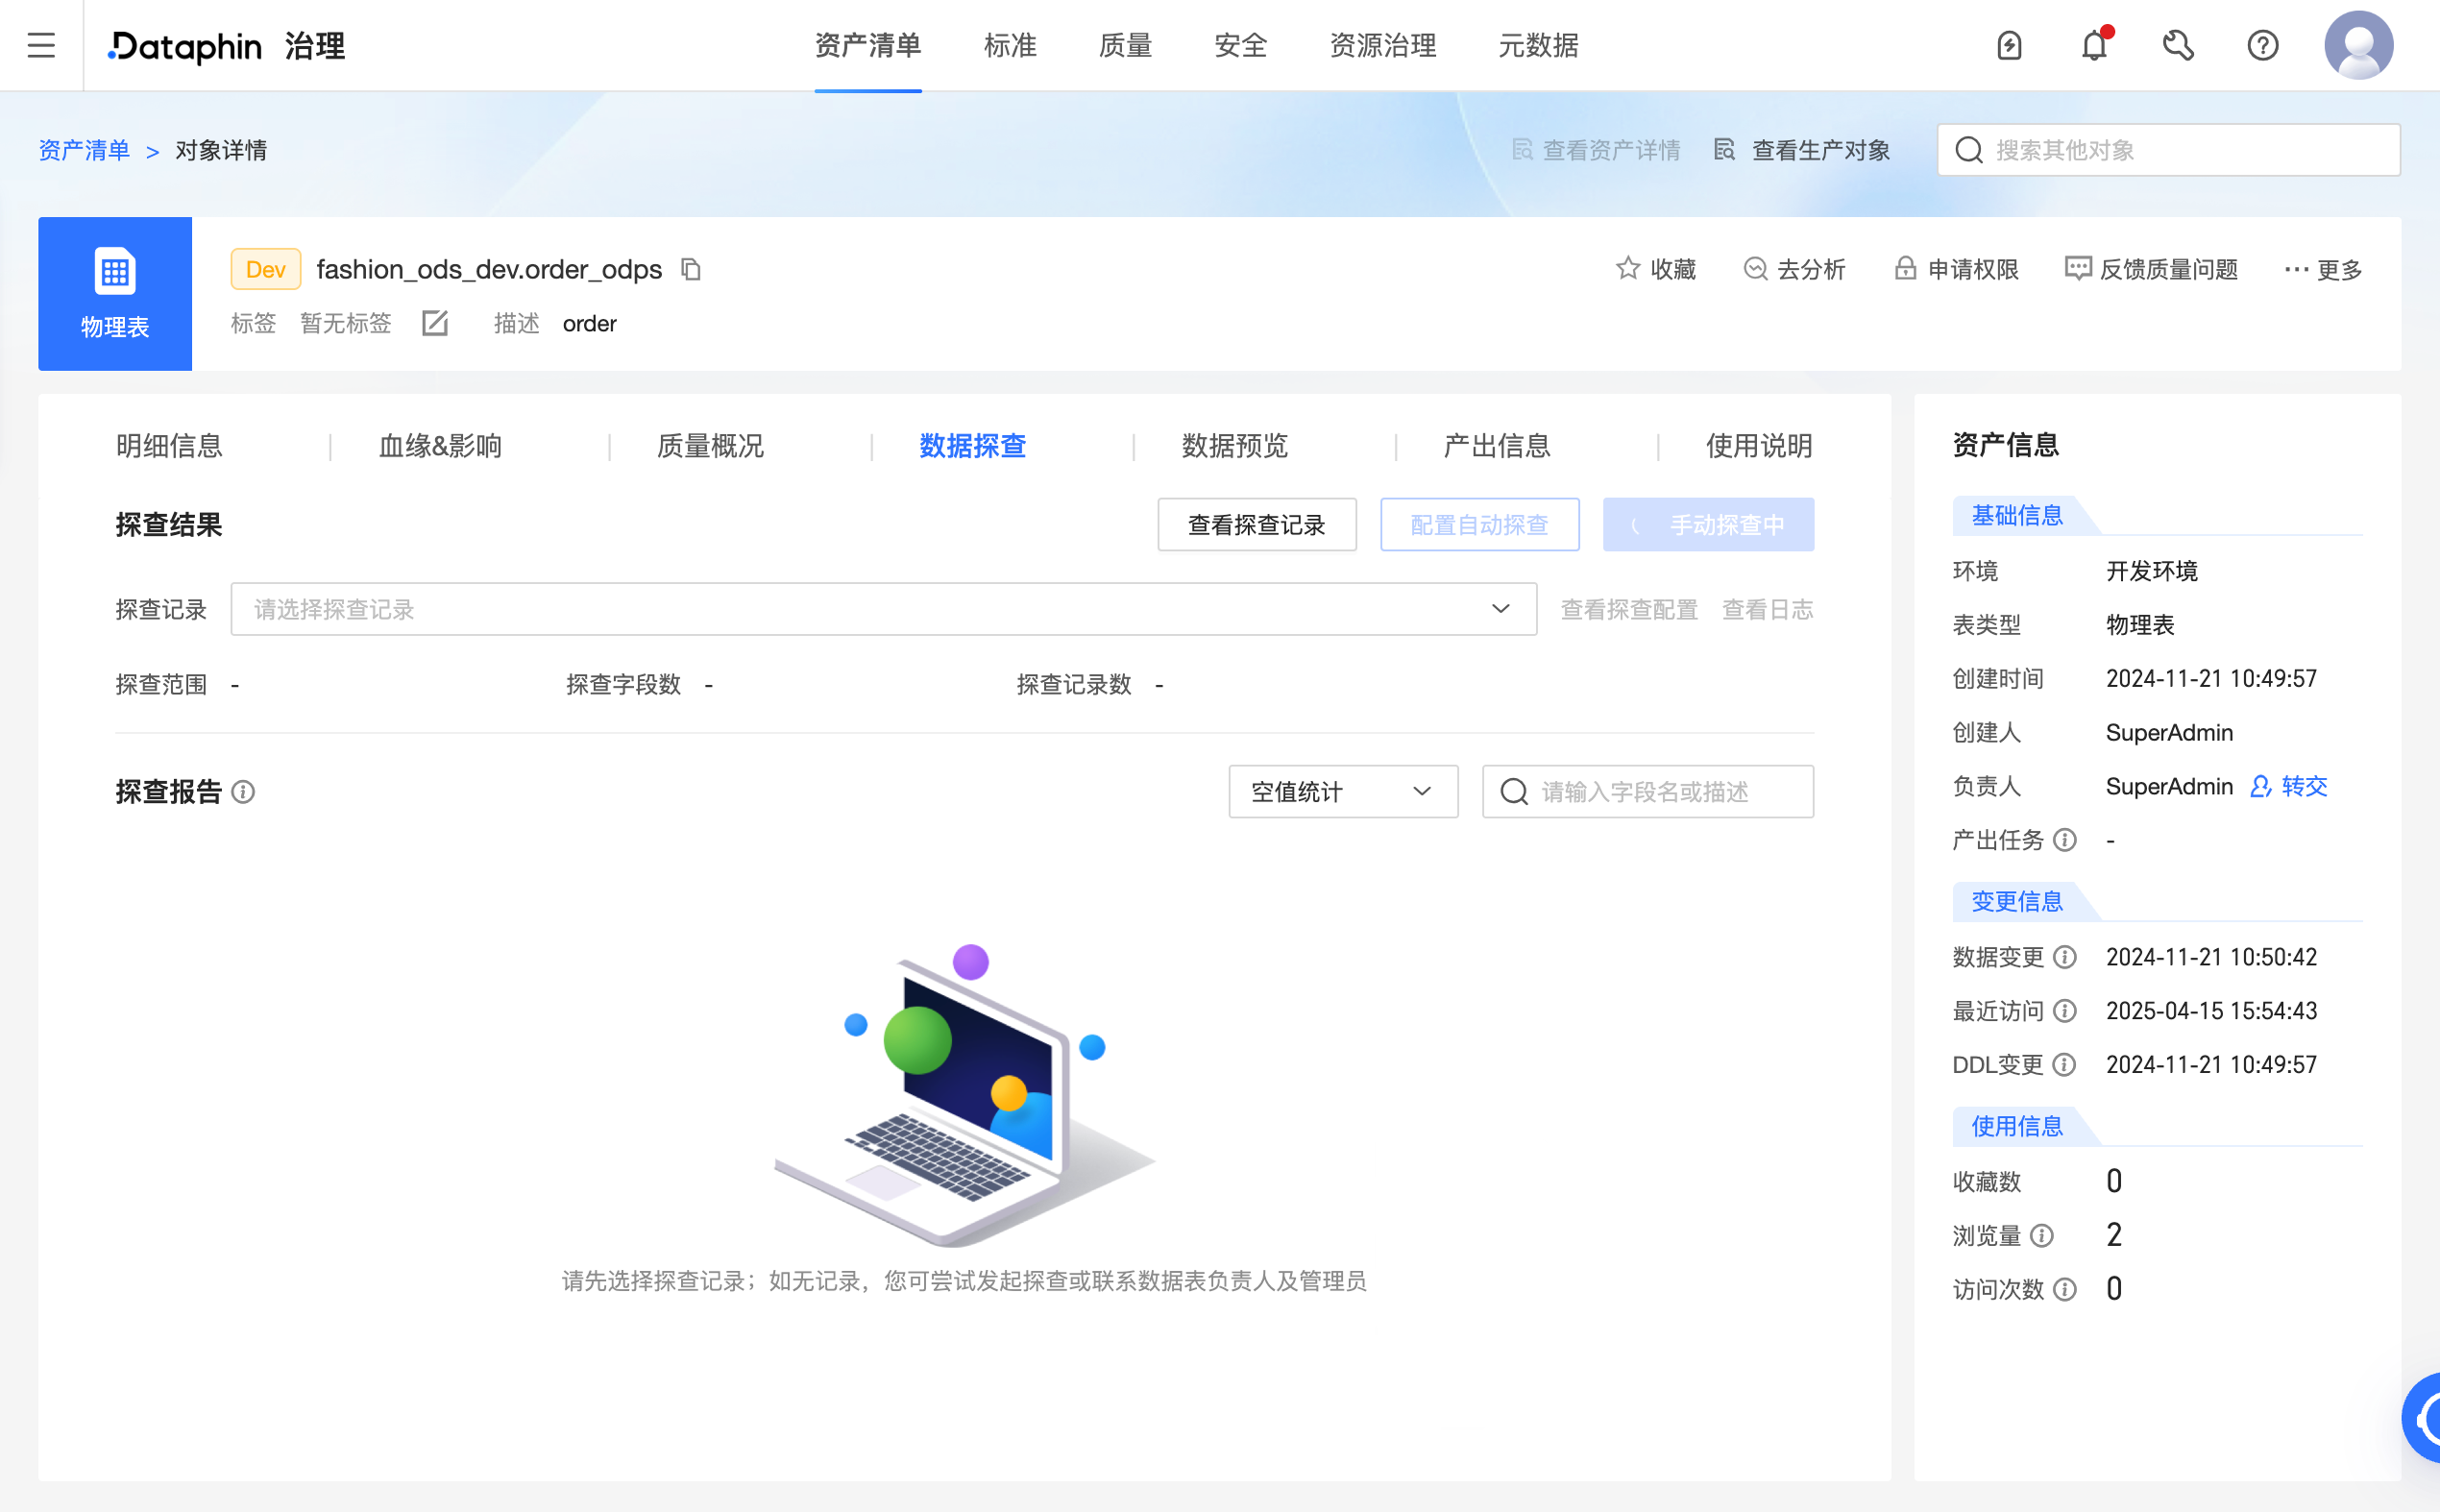Return via the 资产清单 breadcrumb link
The height and width of the screenshot is (1512, 2440).
(84, 149)
